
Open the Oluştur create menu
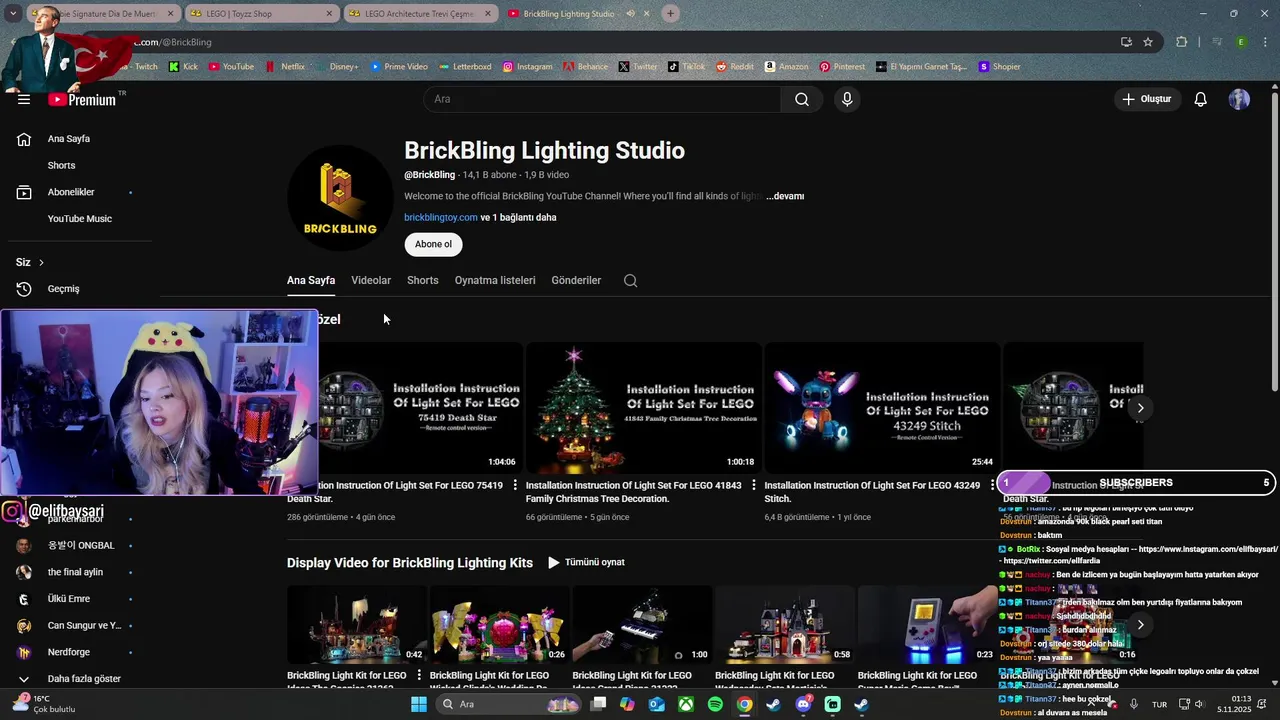coord(1146,99)
